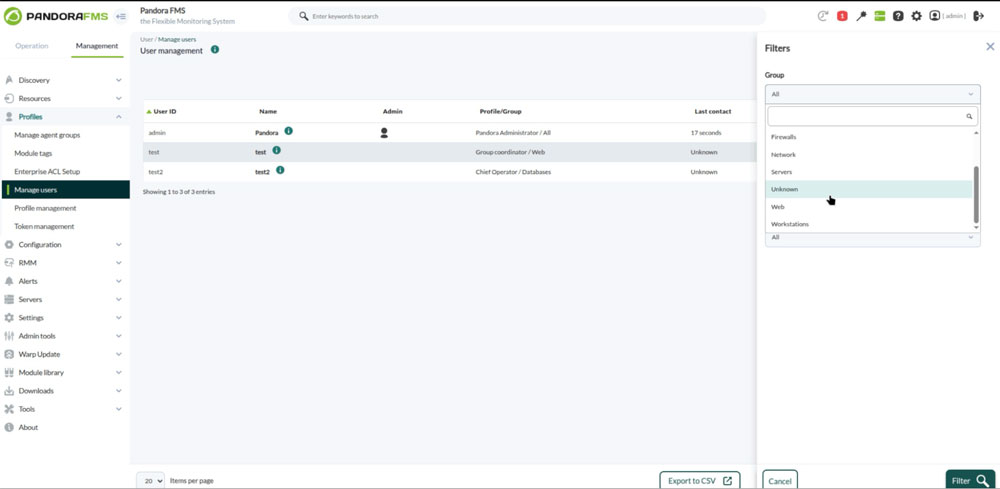Open the About page
Screen dimensions: 1000x489
tap(28, 427)
